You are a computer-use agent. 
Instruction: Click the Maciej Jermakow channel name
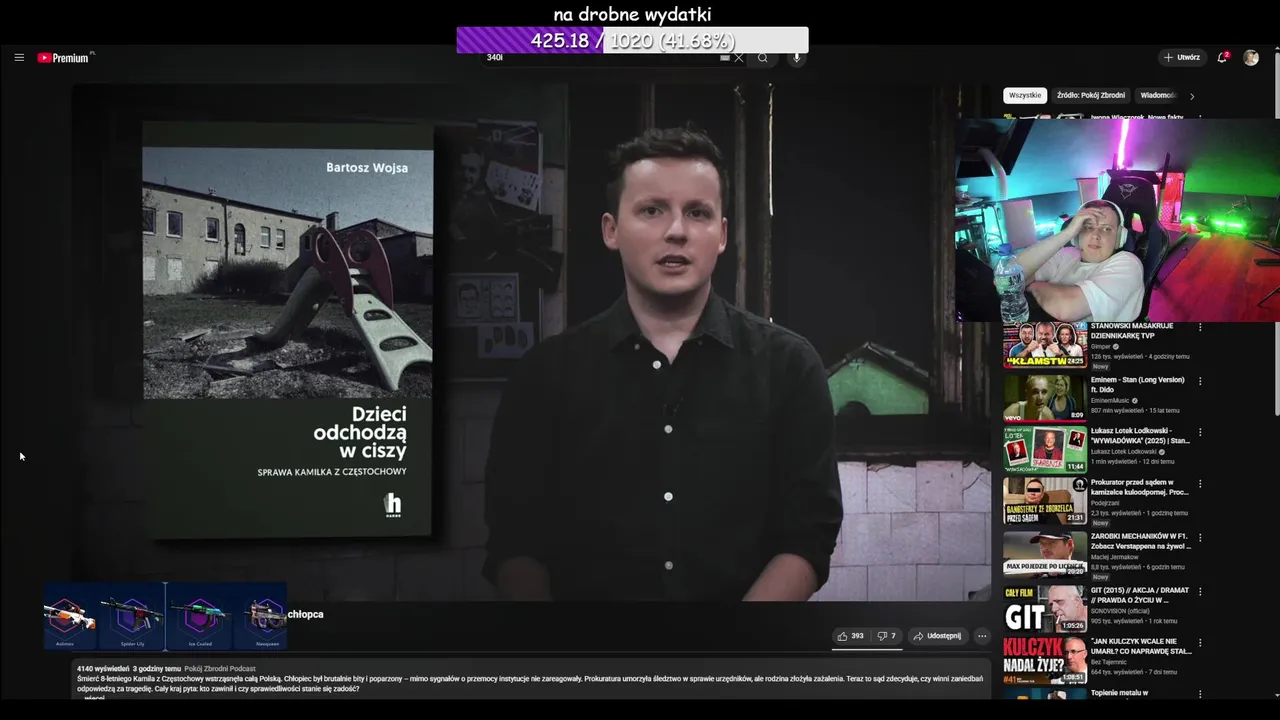coord(1115,557)
